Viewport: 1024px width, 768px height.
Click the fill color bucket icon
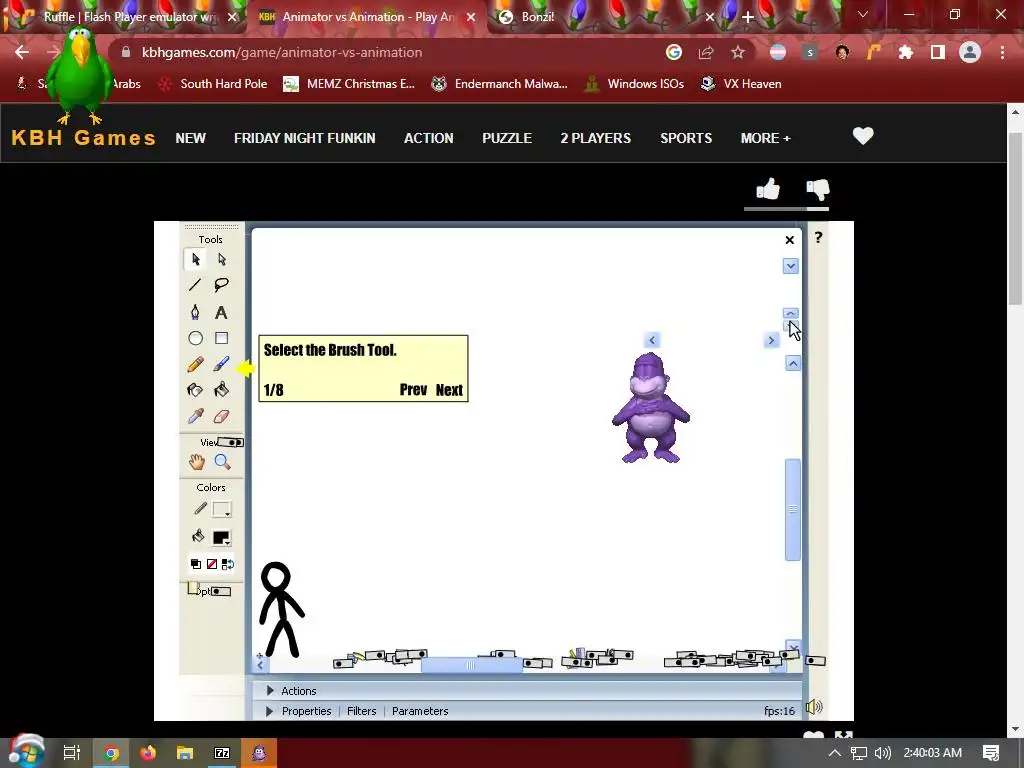198,537
